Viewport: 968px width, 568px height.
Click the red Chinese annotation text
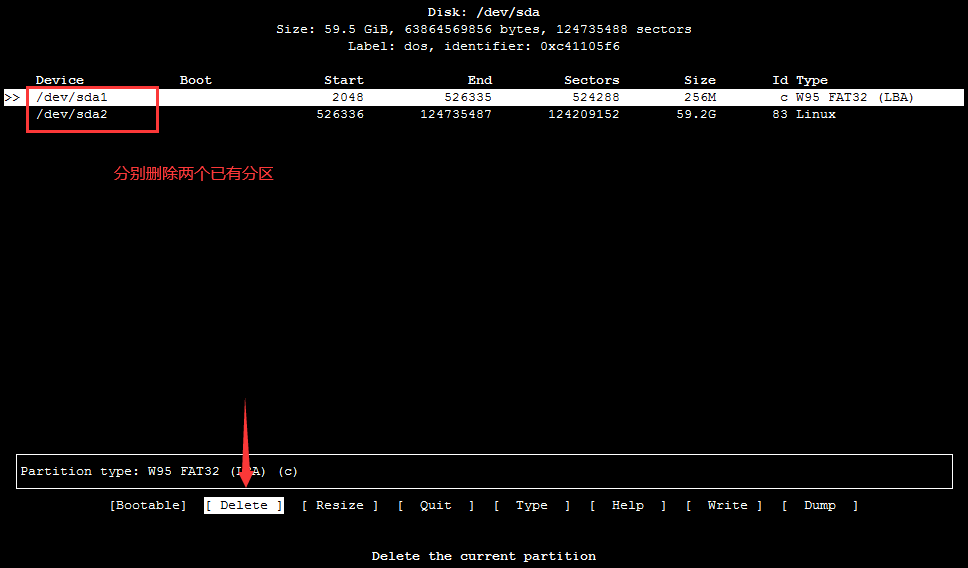[x=193, y=173]
